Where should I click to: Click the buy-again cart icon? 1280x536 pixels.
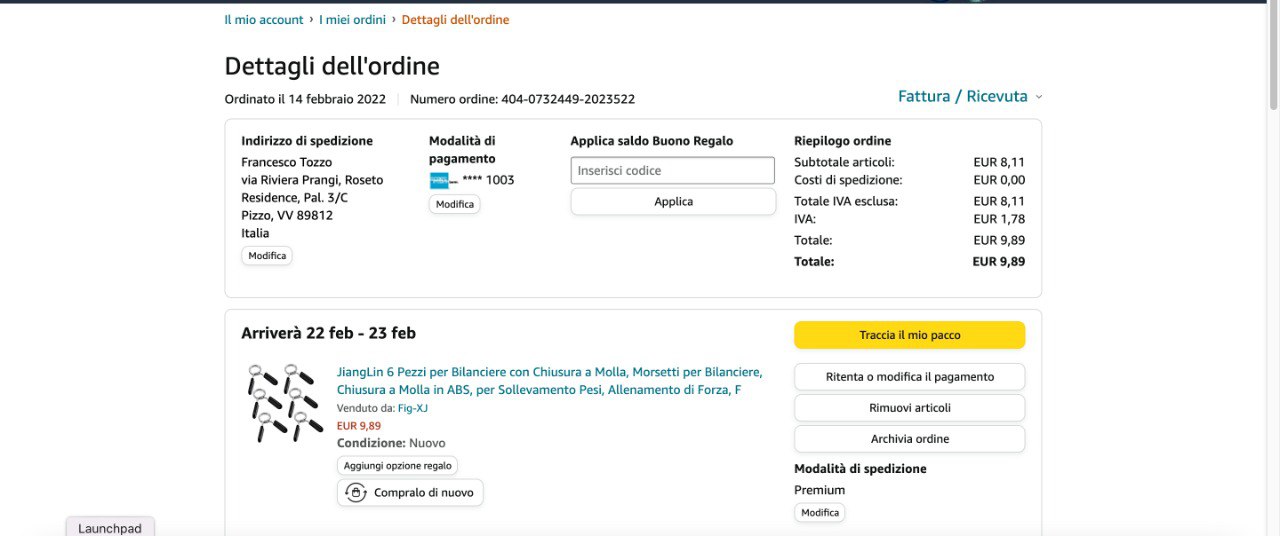(355, 493)
